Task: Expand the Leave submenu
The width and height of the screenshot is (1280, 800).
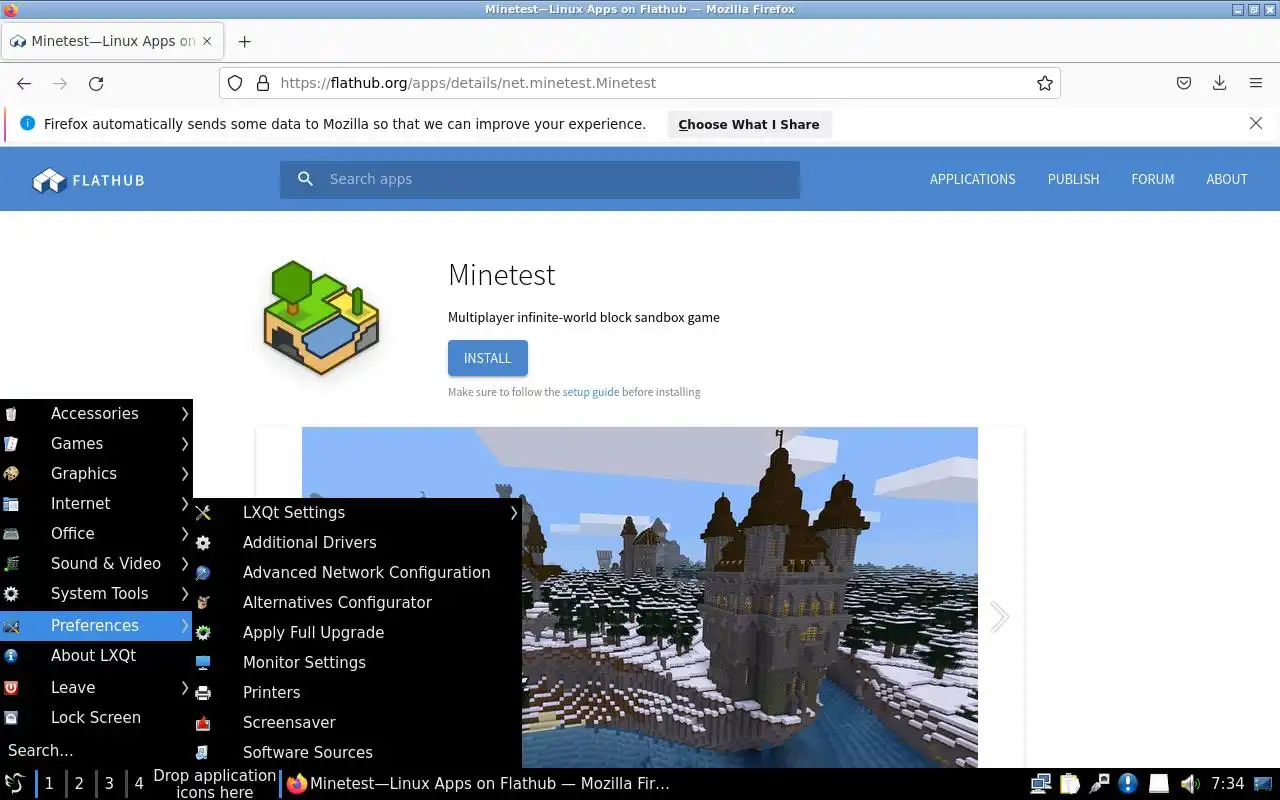Action: (x=96, y=687)
